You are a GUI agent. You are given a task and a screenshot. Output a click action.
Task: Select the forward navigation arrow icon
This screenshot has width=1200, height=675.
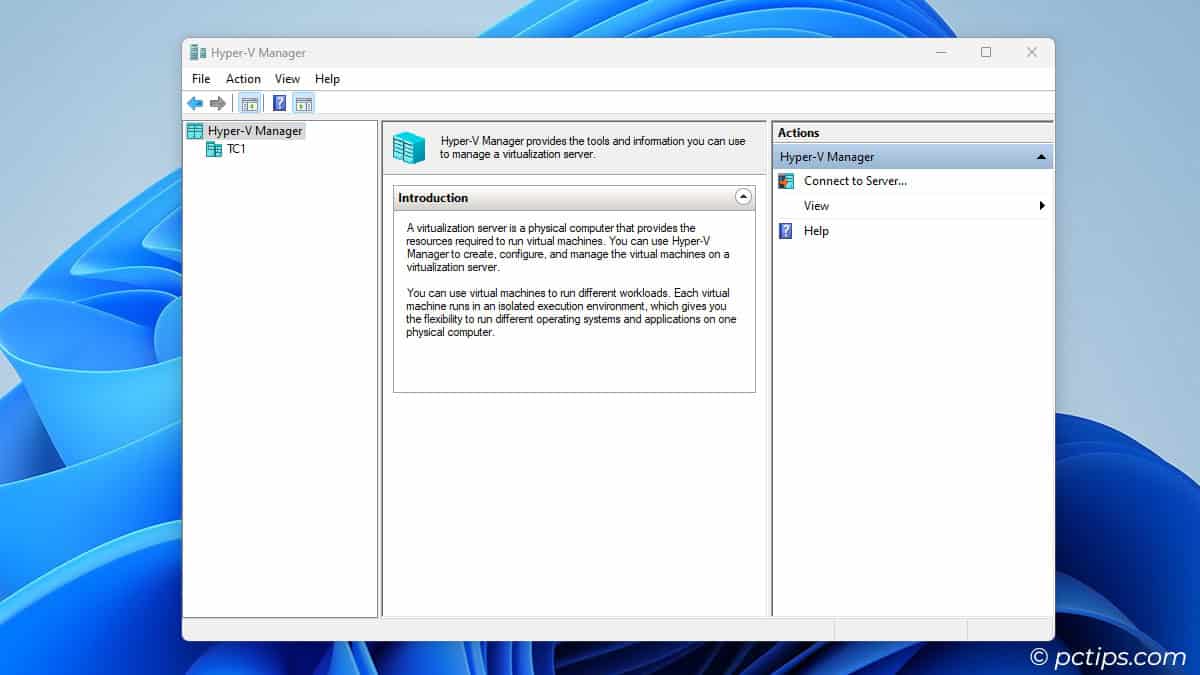click(x=218, y=103)
